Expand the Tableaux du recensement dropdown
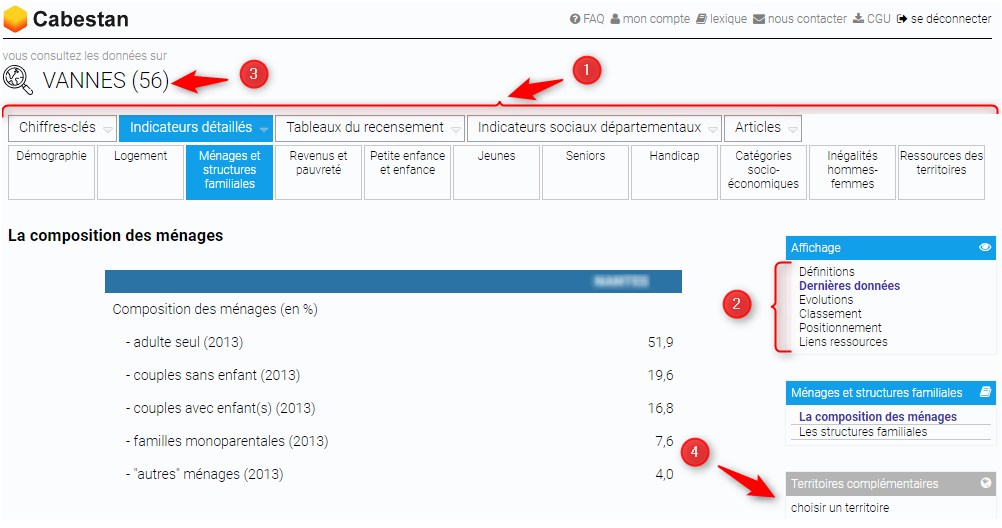The width and height of the screenshot is (1002, 528). (x=369, y=128)
